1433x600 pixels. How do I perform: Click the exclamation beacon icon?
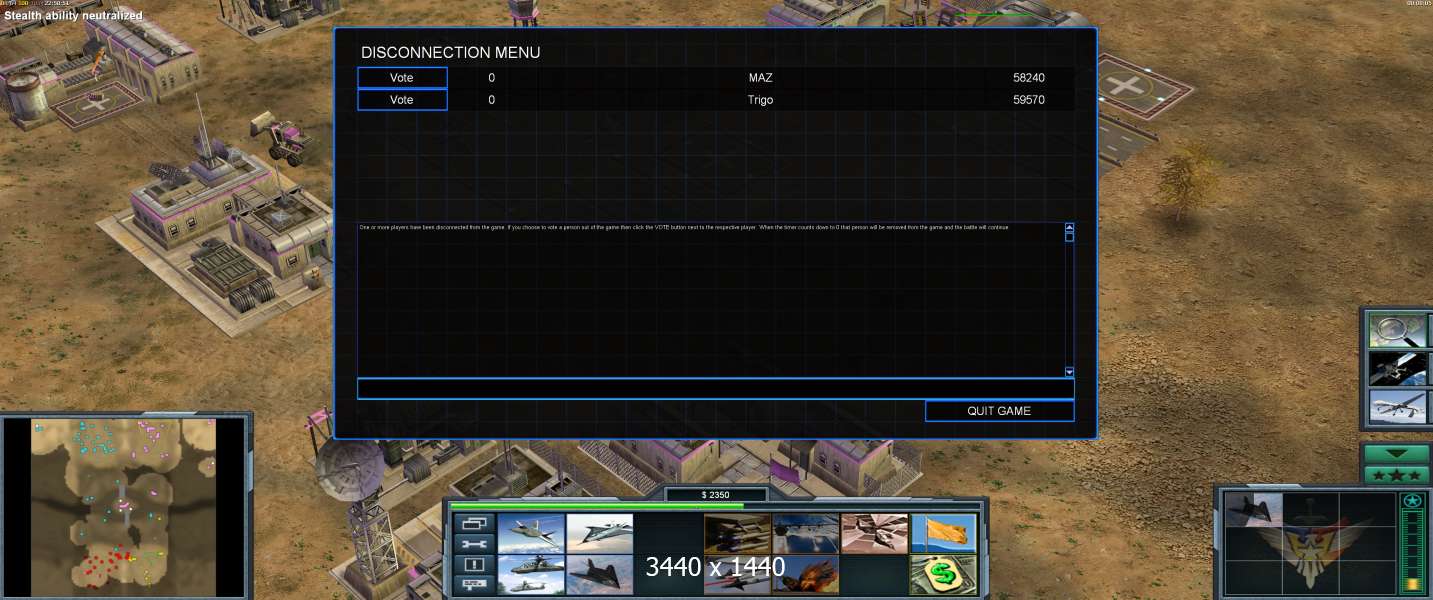click(x=474, y=565)
